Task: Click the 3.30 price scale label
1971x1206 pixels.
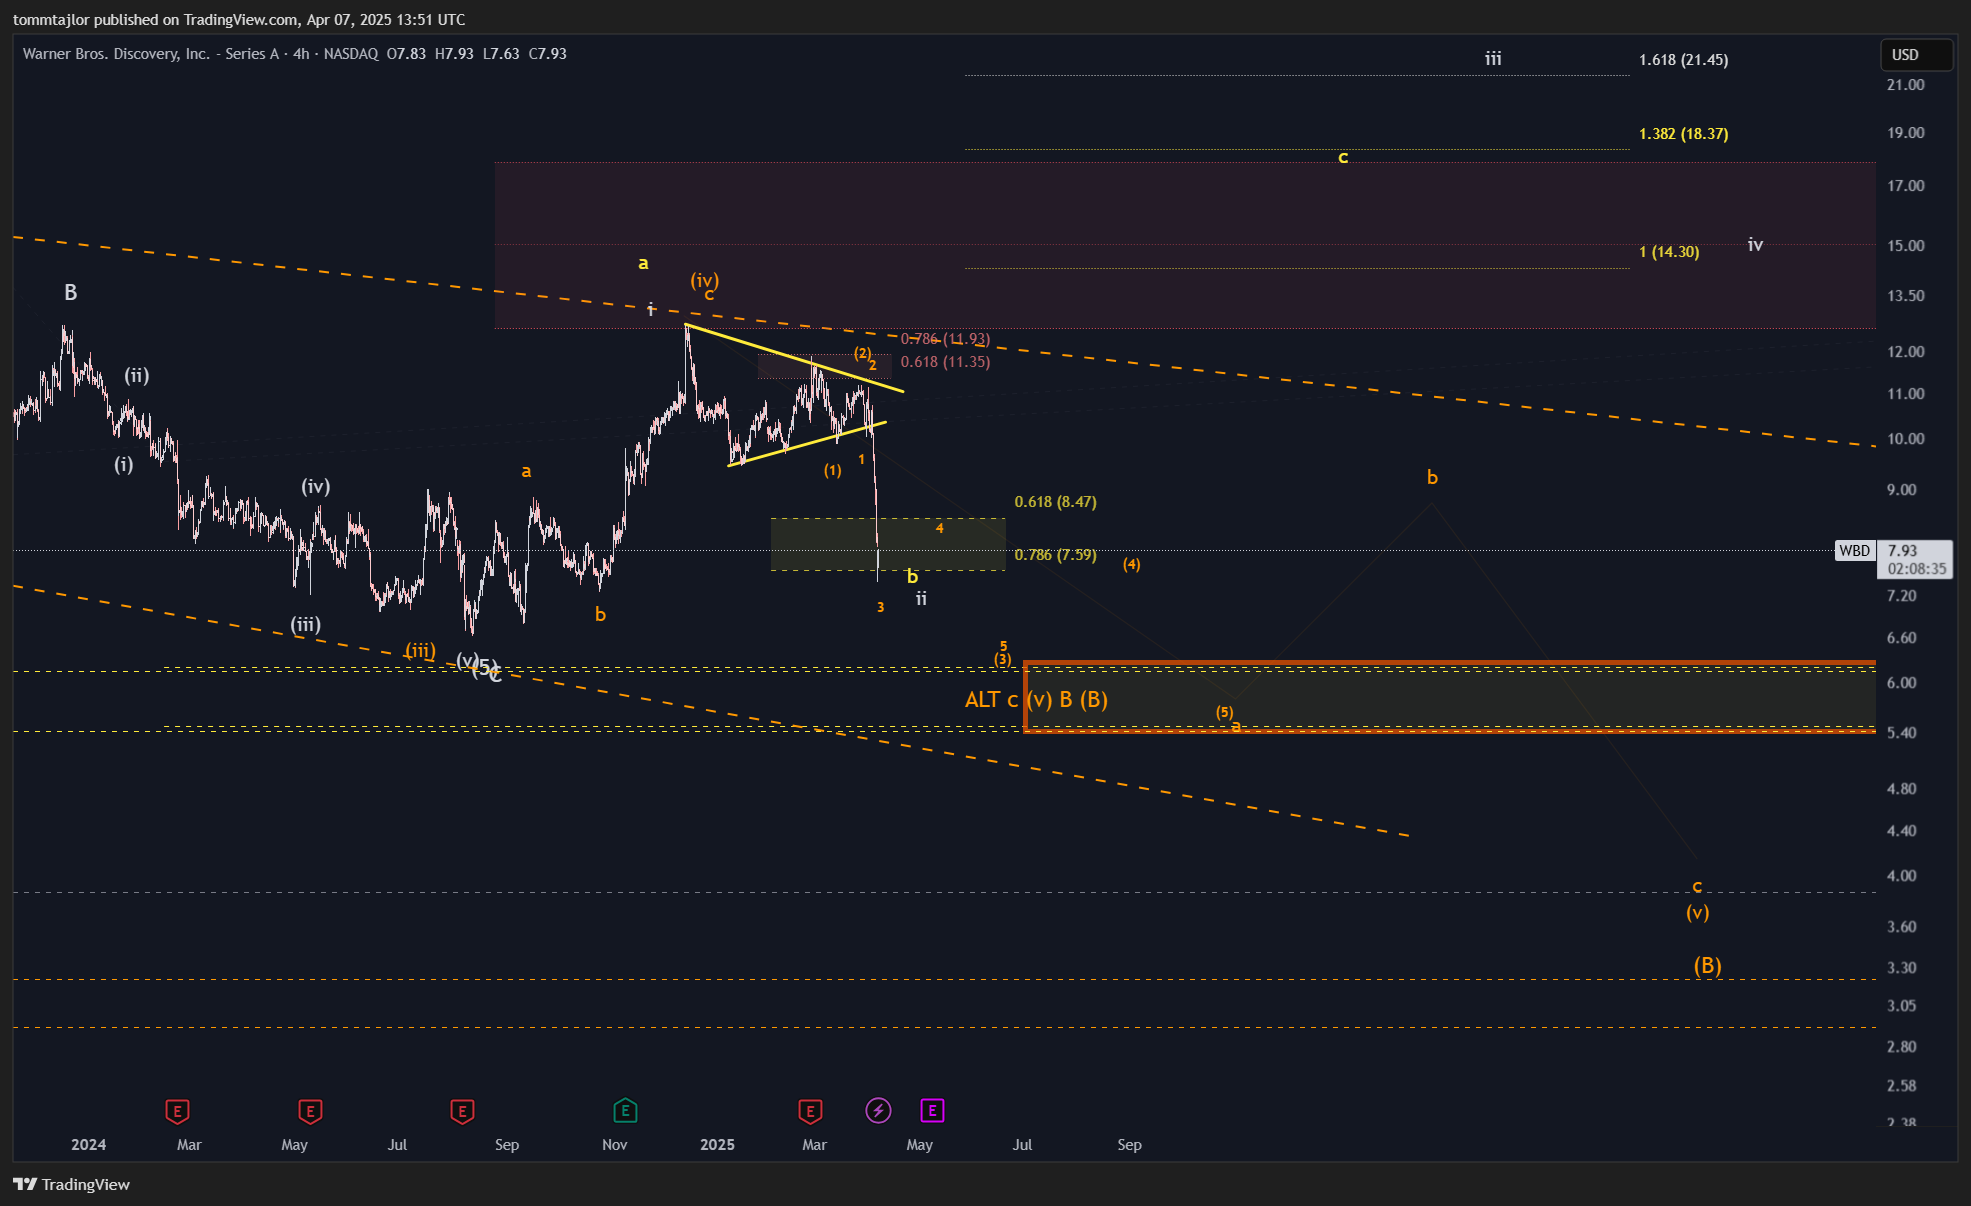Action: (1901, 968)
